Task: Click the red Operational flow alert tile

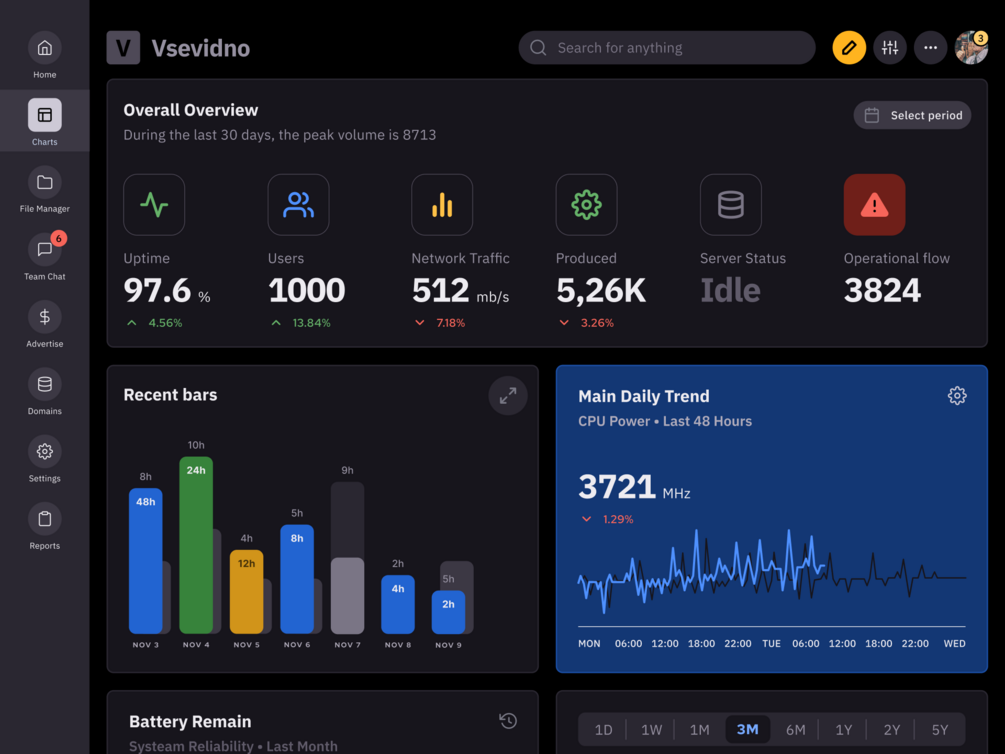Action: (x=874, y=205)
